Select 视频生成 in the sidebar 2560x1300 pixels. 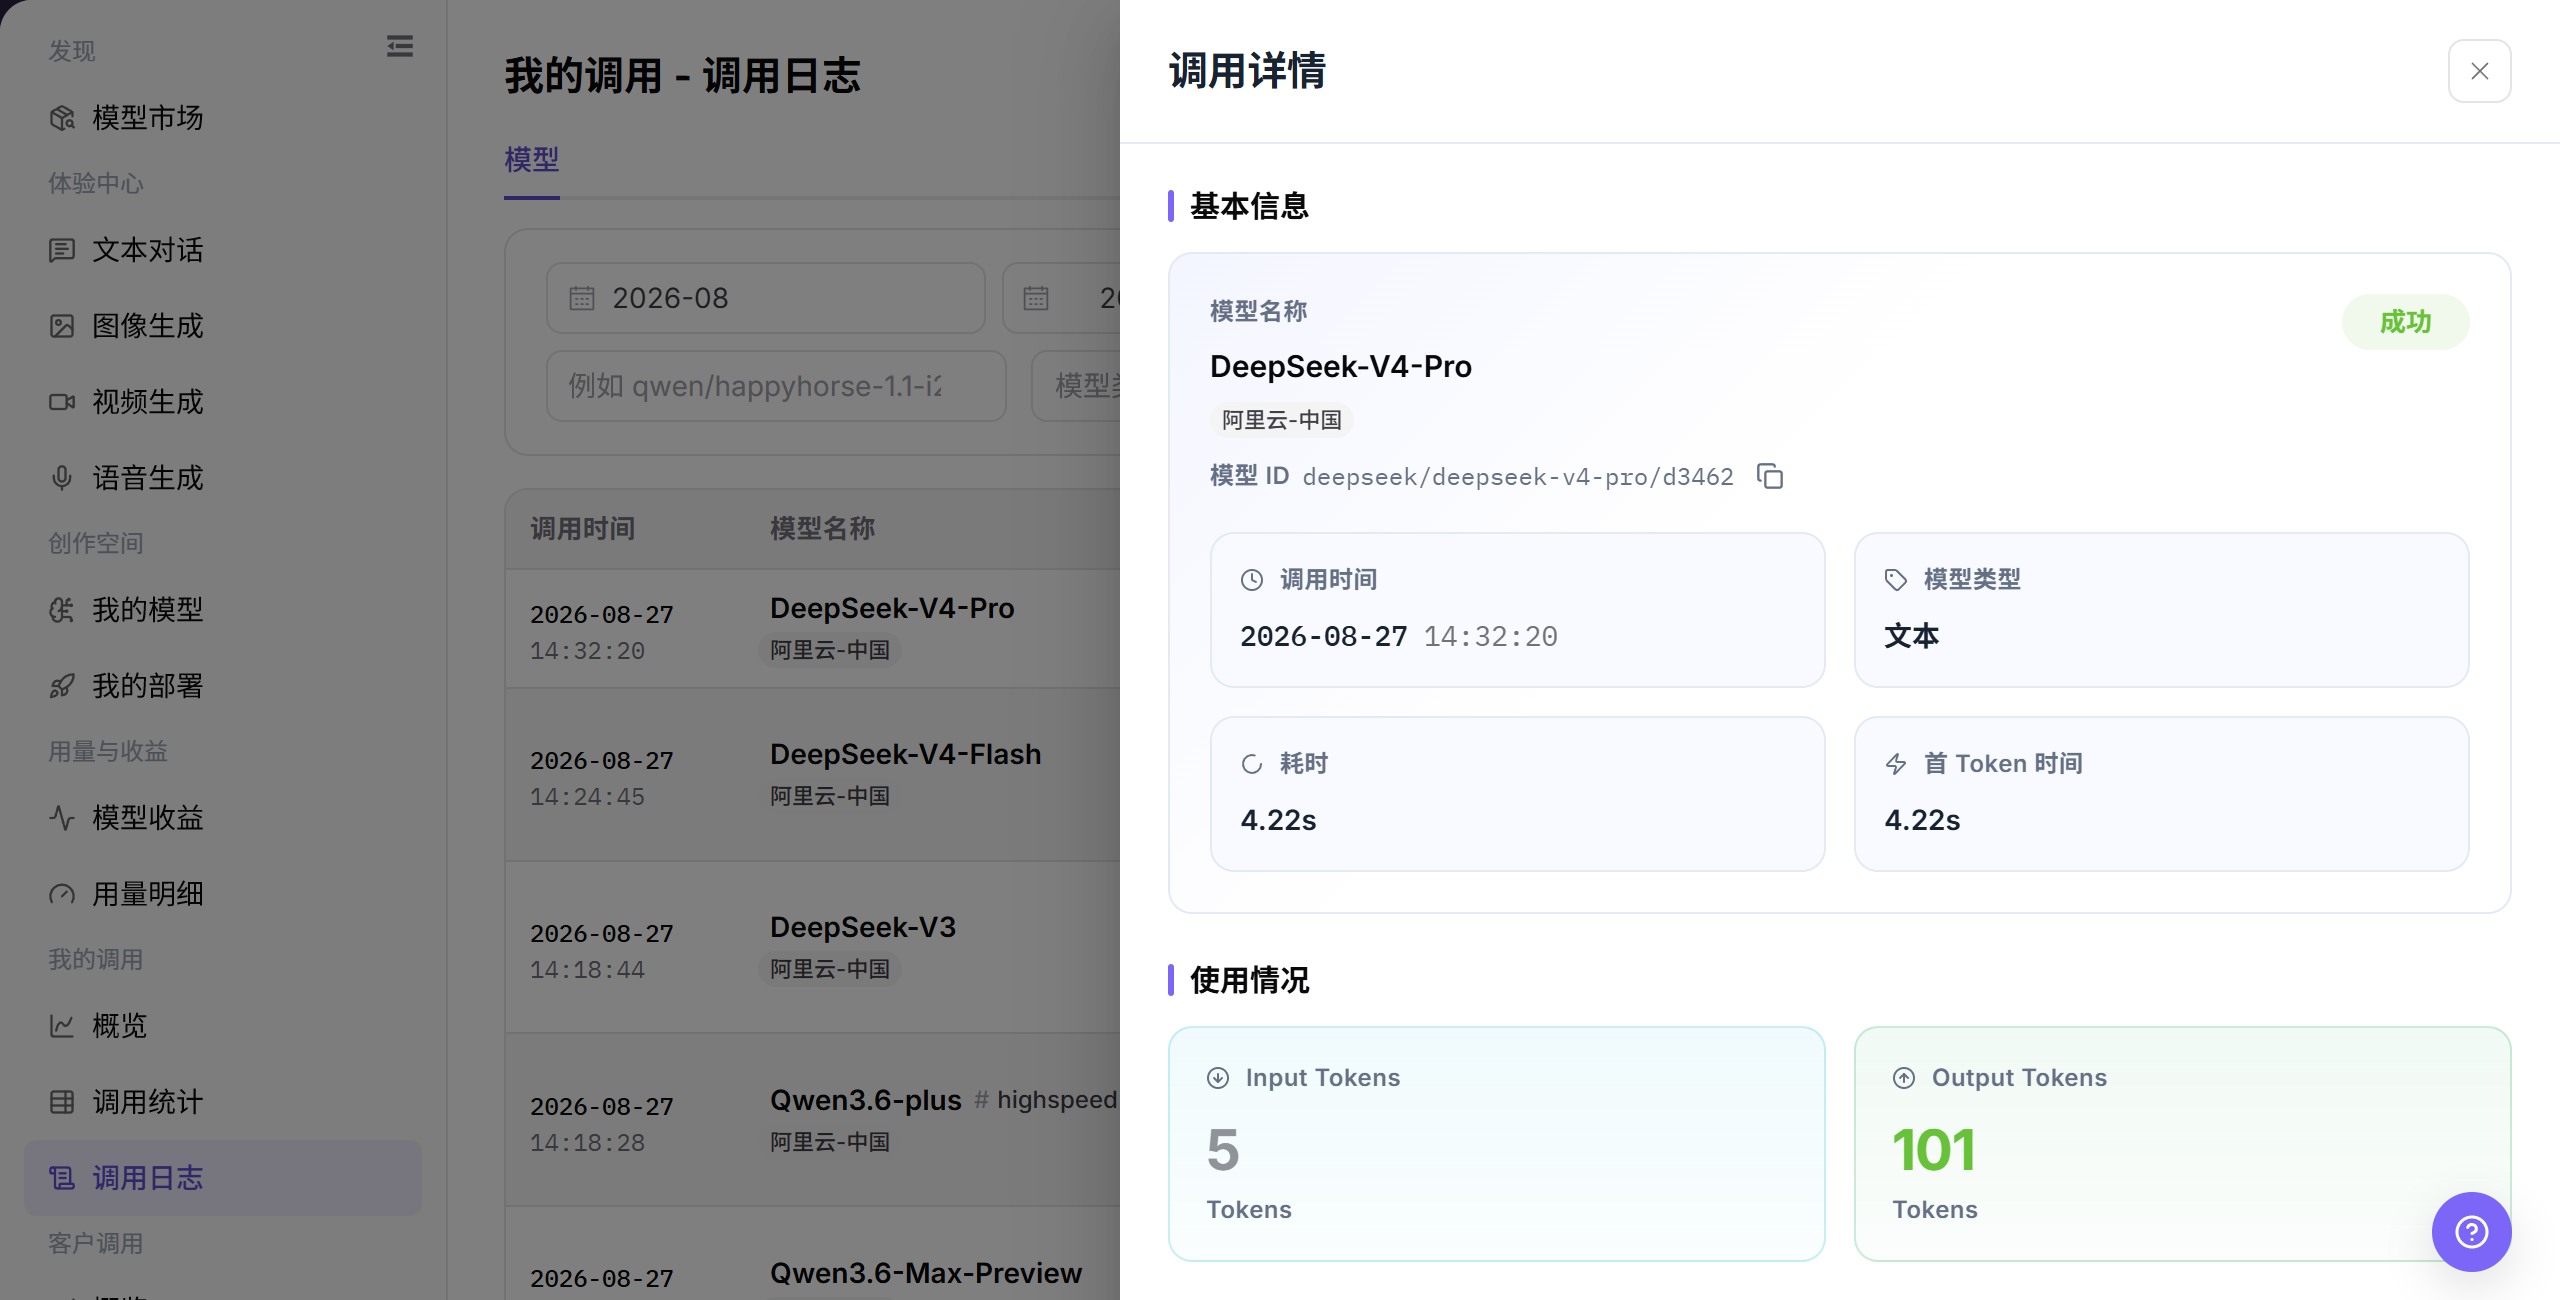click(222, 402)
